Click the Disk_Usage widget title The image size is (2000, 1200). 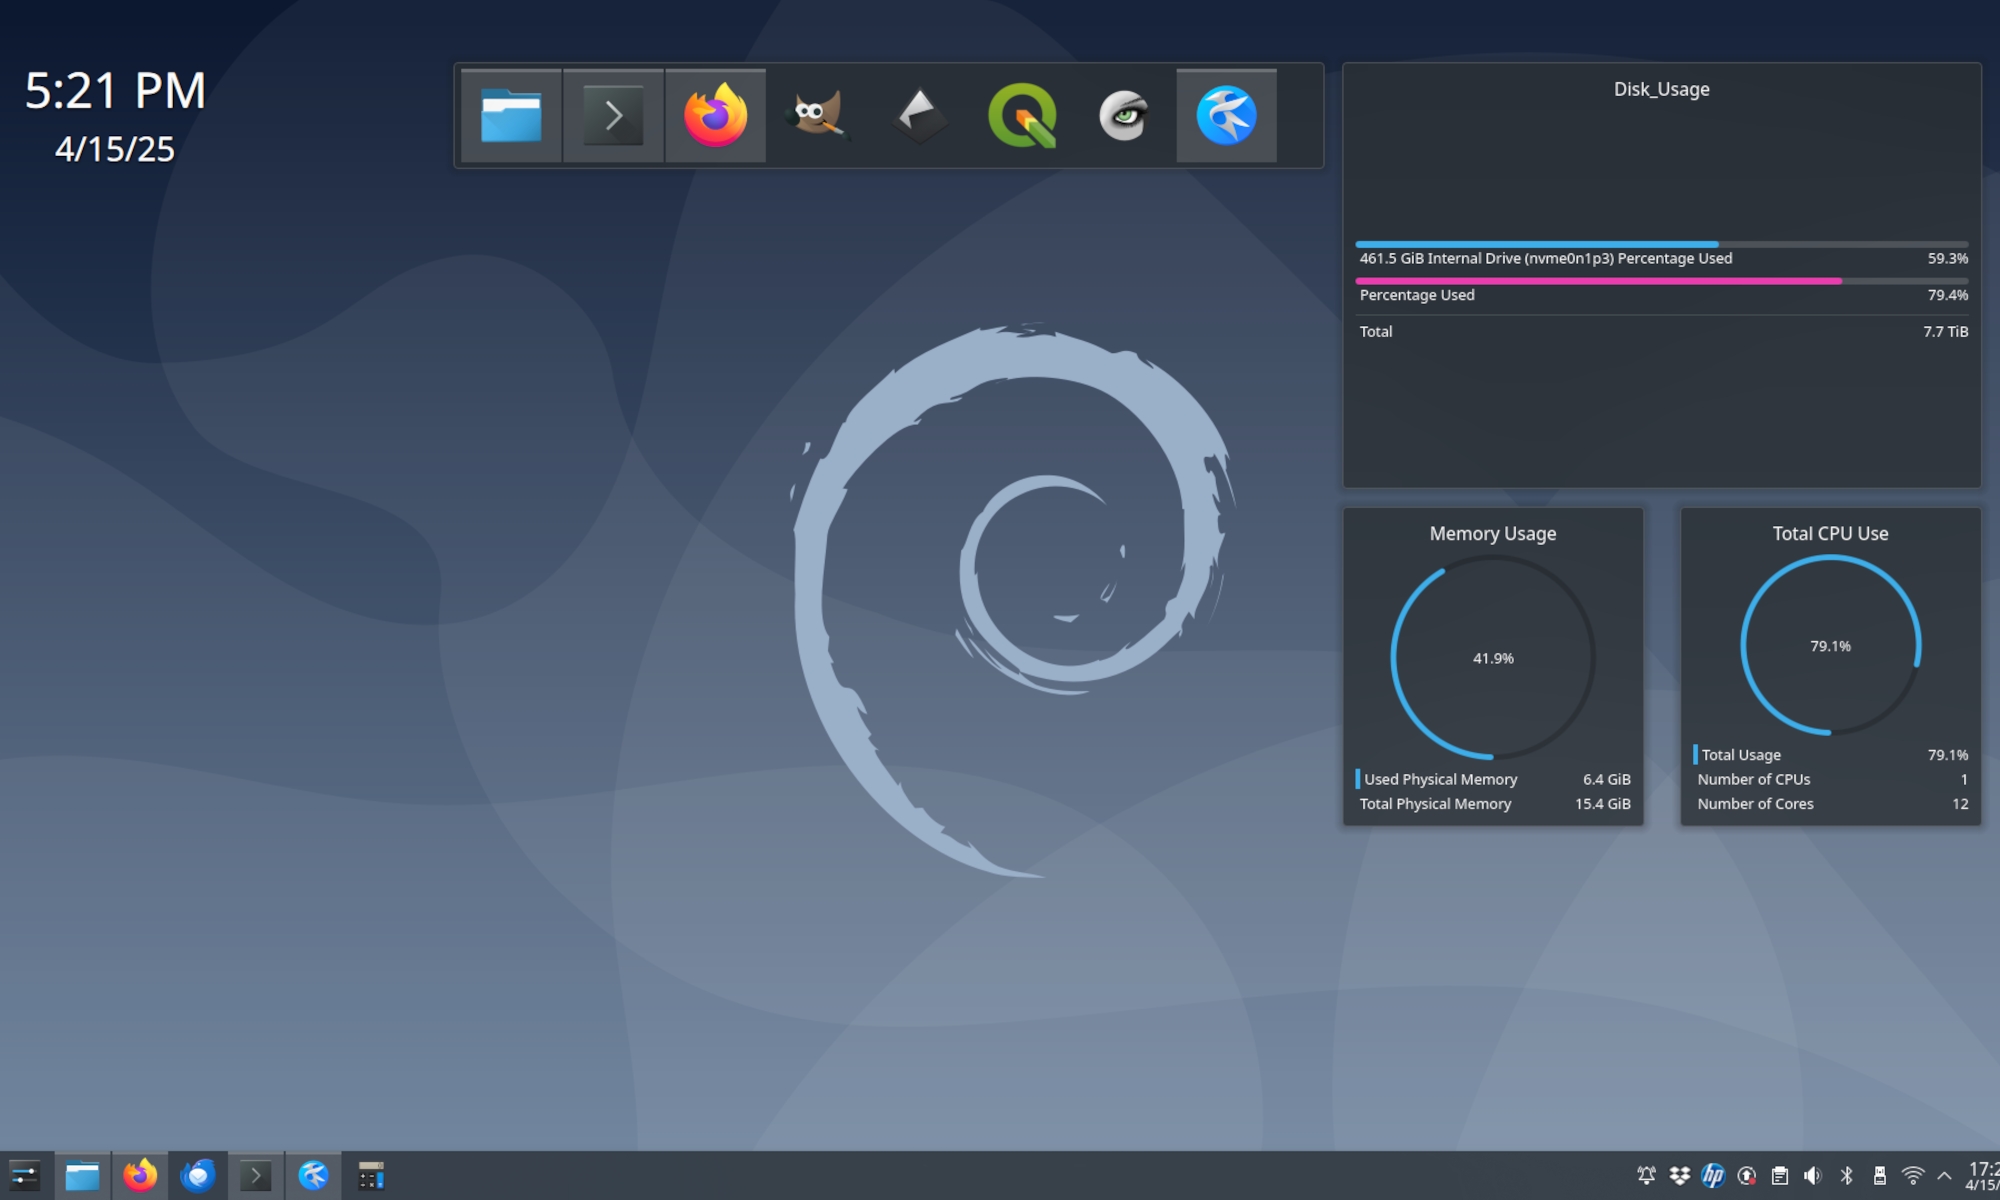coord(1661,89)
